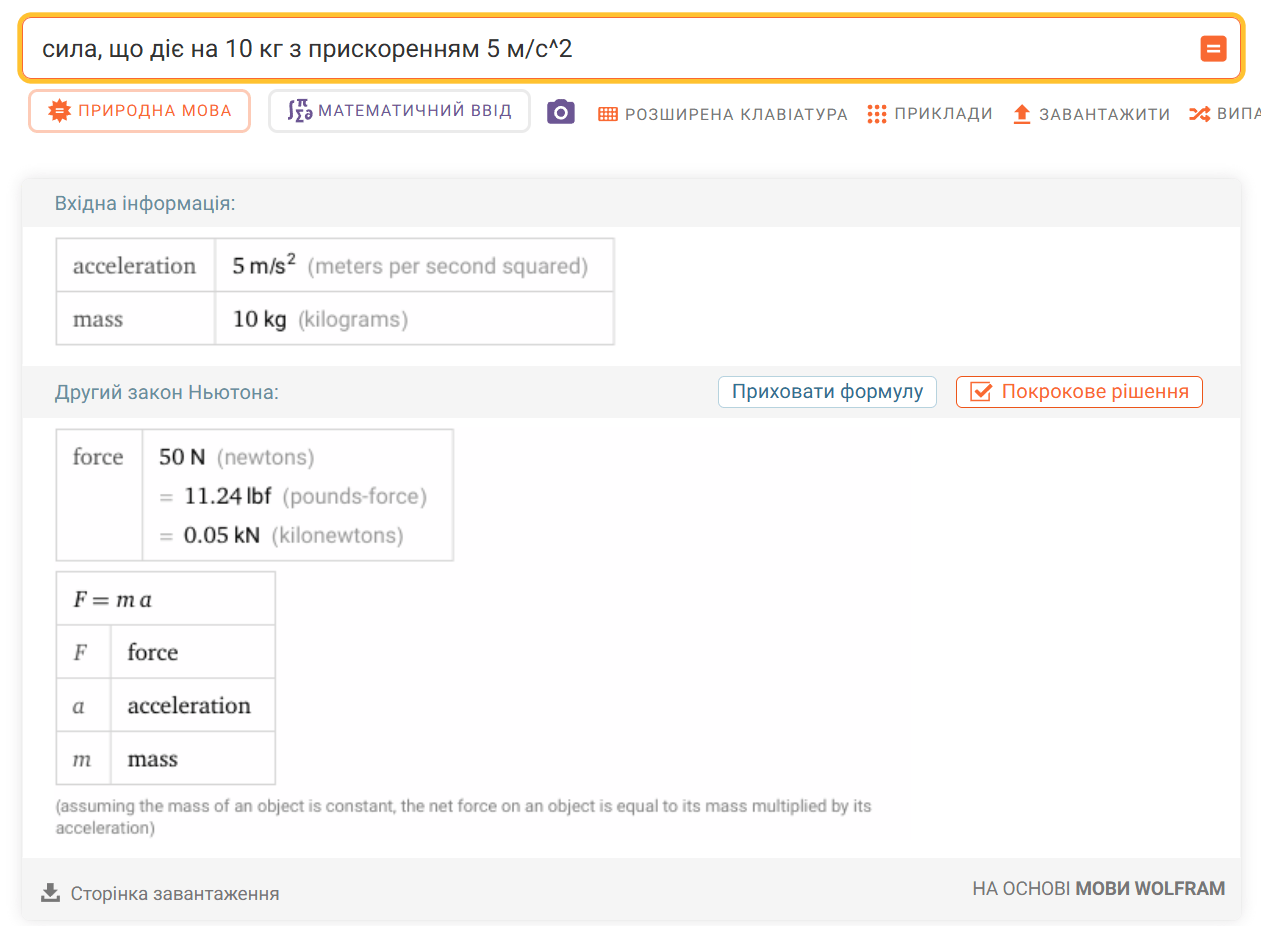Switch to Математичний ввід mode
Viewport: 1261px width, 926px height.
[x=399, y=111]
